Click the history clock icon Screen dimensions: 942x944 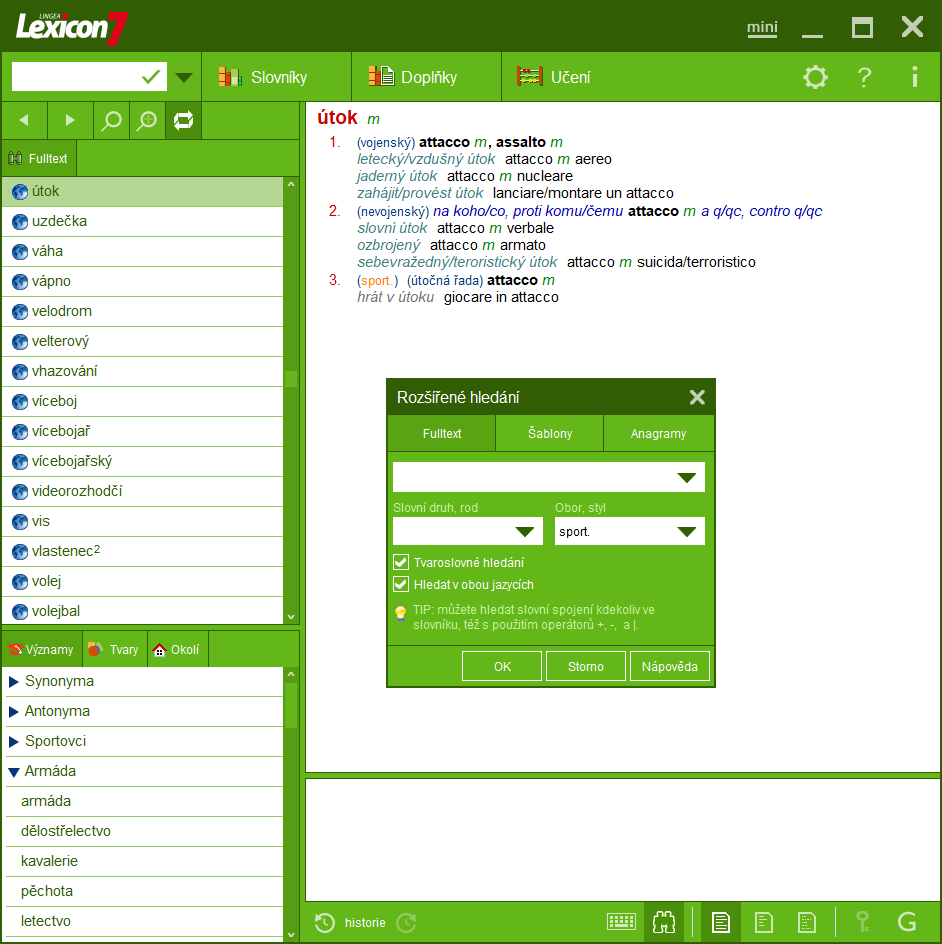[x=325, y=922]
